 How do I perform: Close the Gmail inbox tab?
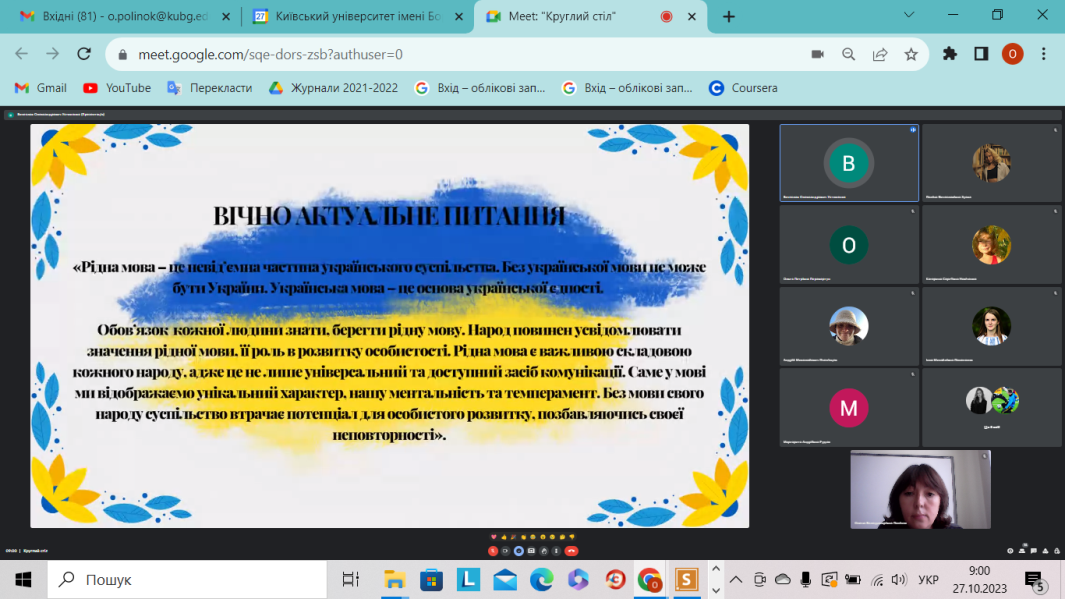(x=226, y=16)
